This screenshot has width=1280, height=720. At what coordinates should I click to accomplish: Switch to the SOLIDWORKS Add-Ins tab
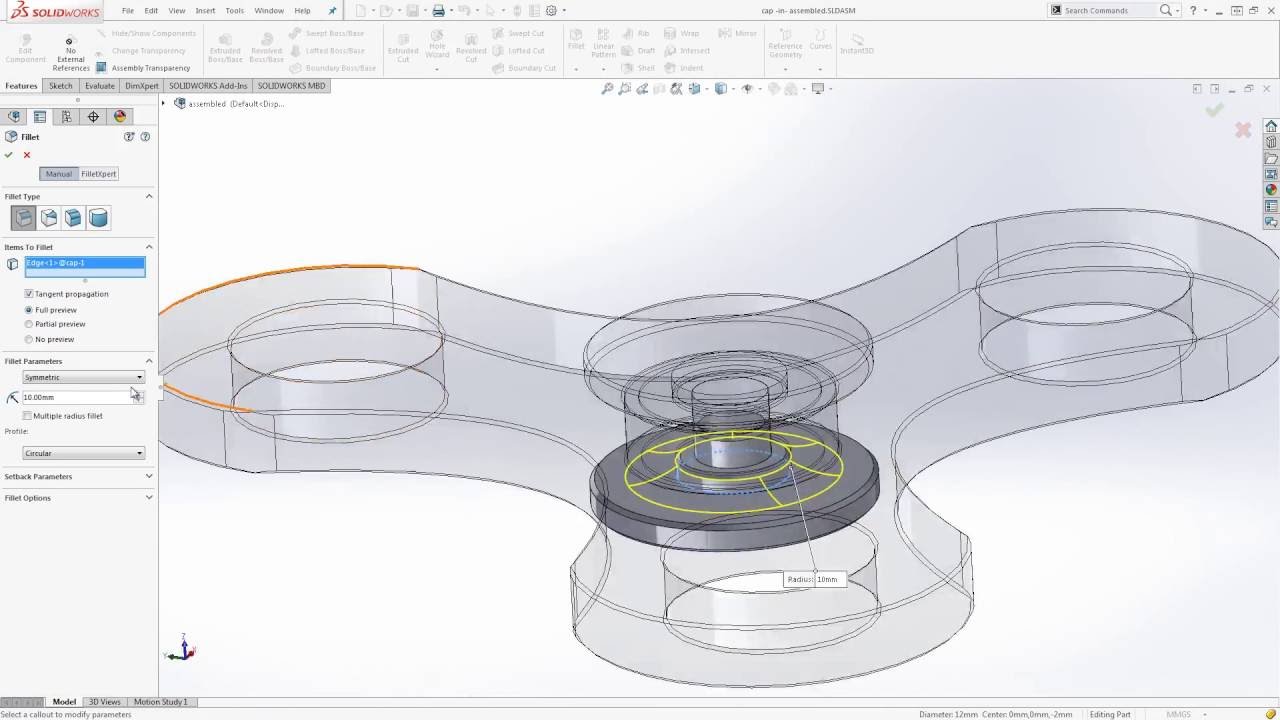208,86
